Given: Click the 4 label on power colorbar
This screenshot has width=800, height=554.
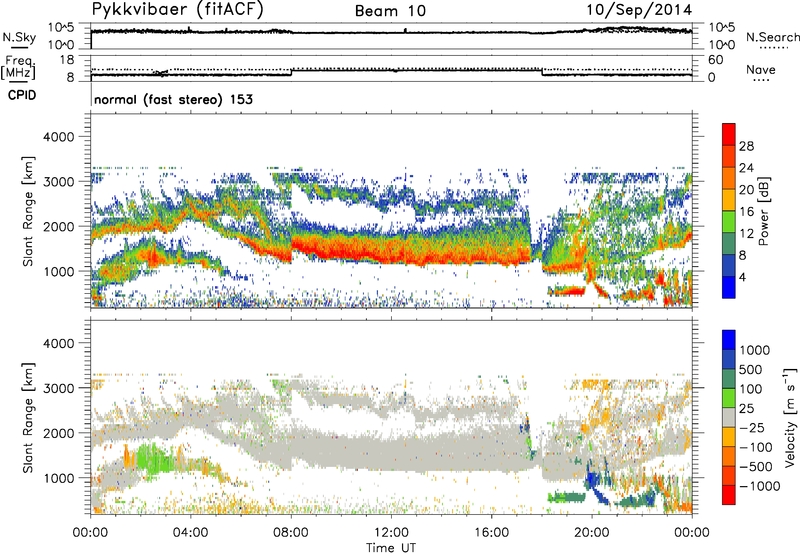Looking at the screenshot, I should pyautogui.click(x=742, y=278).
